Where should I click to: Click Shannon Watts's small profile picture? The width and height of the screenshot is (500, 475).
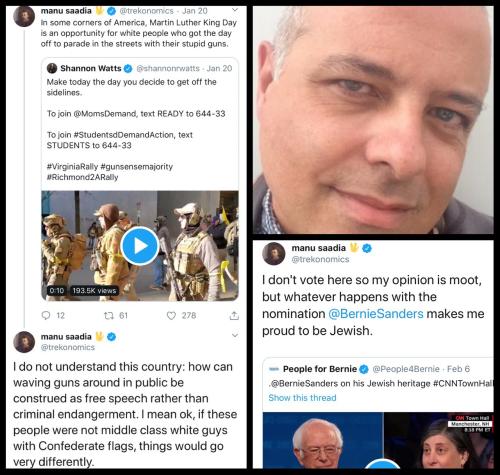coord(52,68)
